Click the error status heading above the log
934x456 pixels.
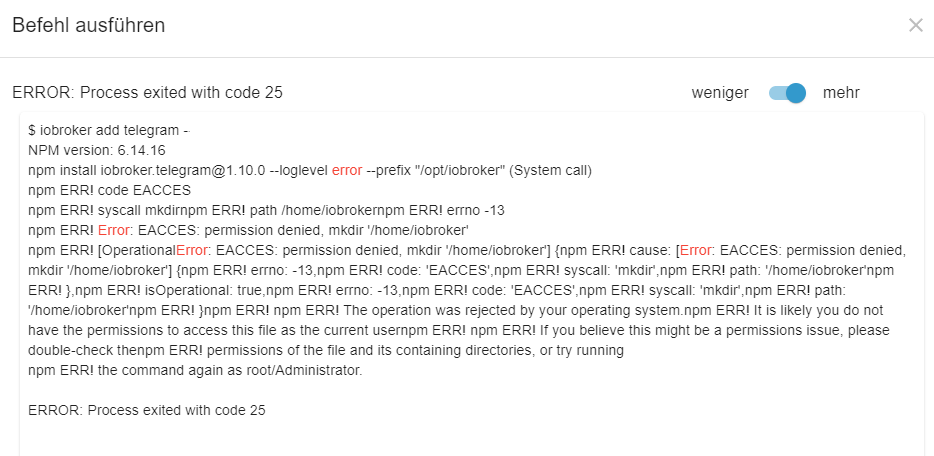pyautogui.click(x=147, y=93)
